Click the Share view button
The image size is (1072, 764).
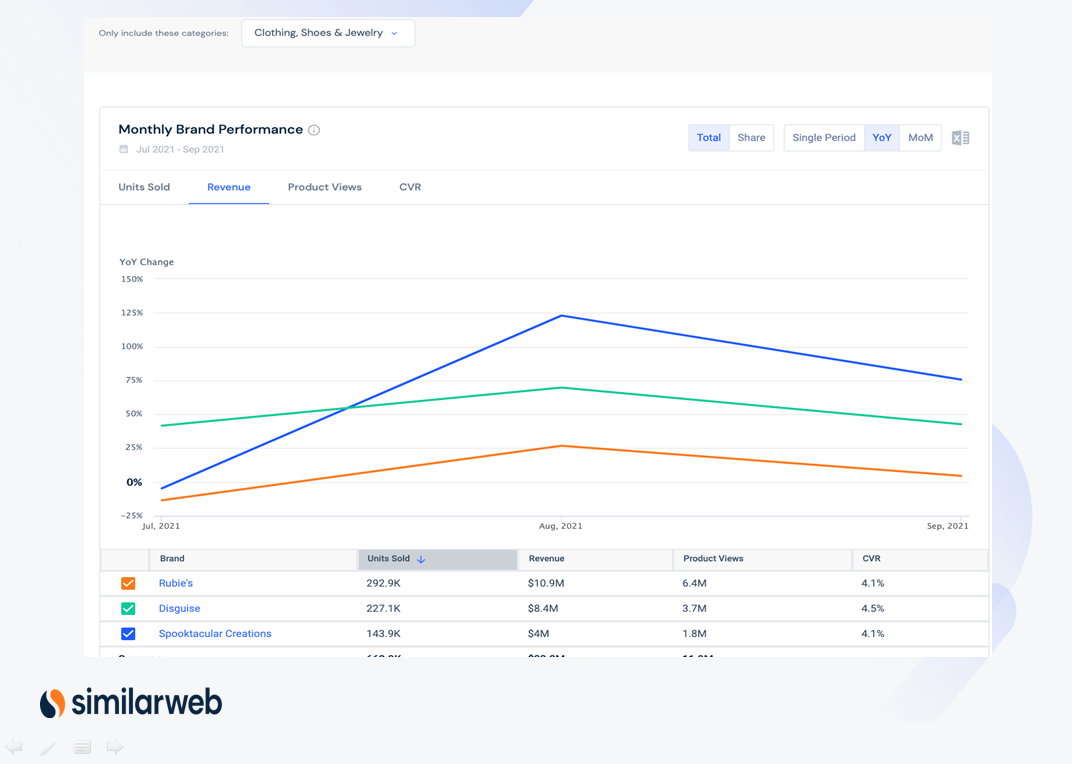(x=751, y=137)
